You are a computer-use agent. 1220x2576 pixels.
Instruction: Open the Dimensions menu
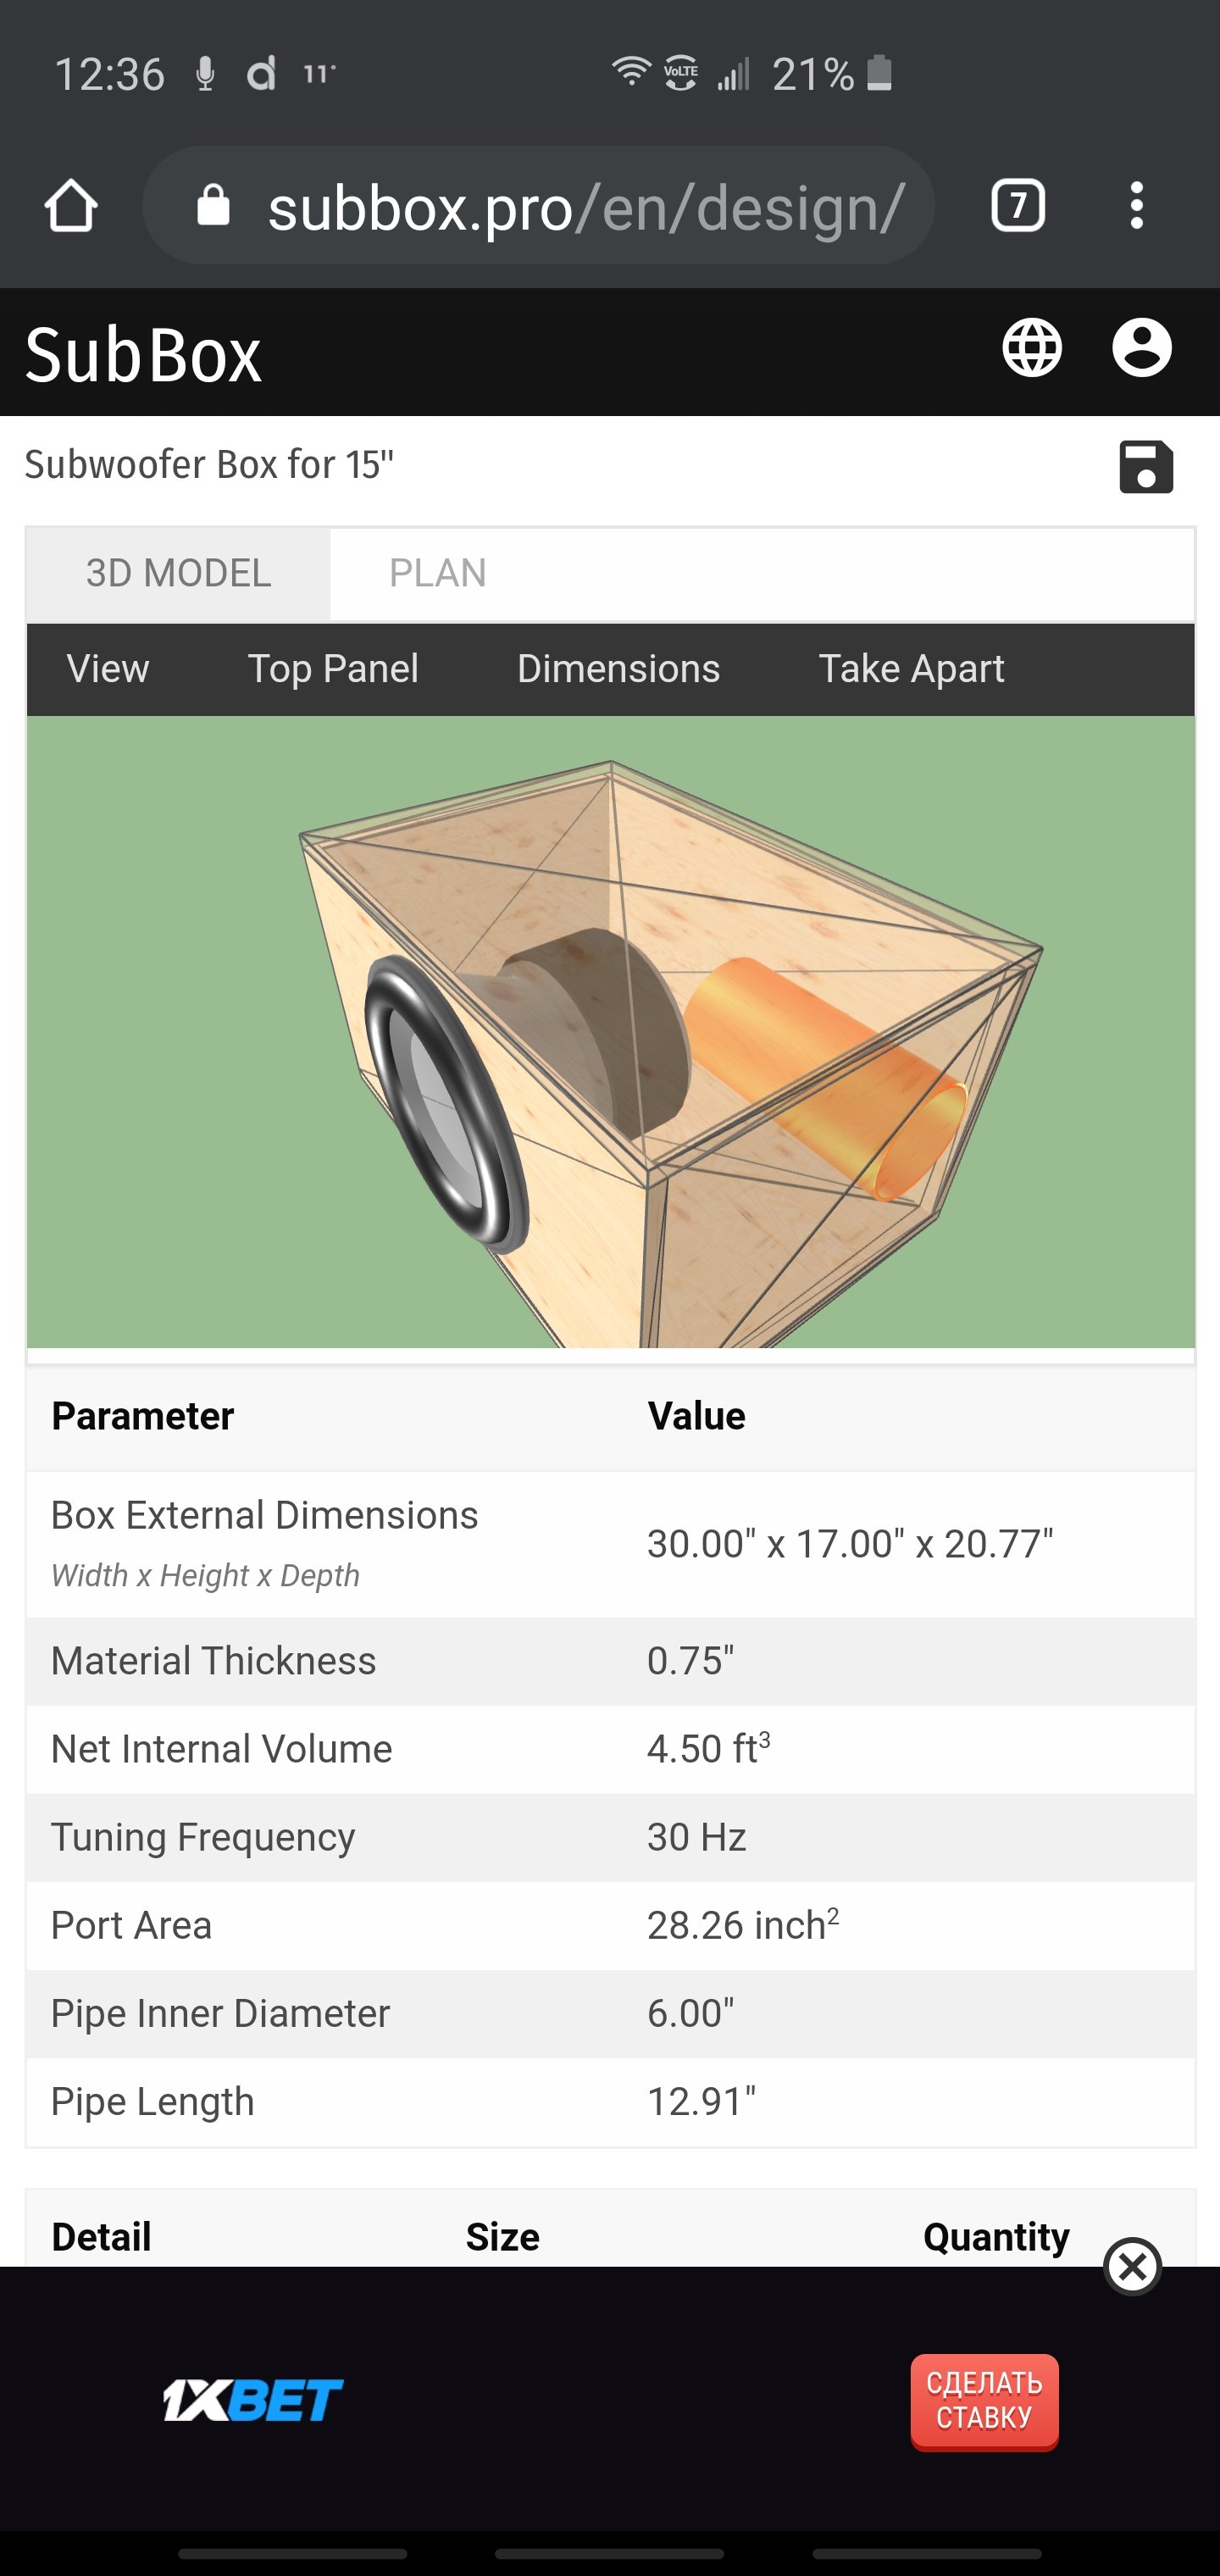618,669
